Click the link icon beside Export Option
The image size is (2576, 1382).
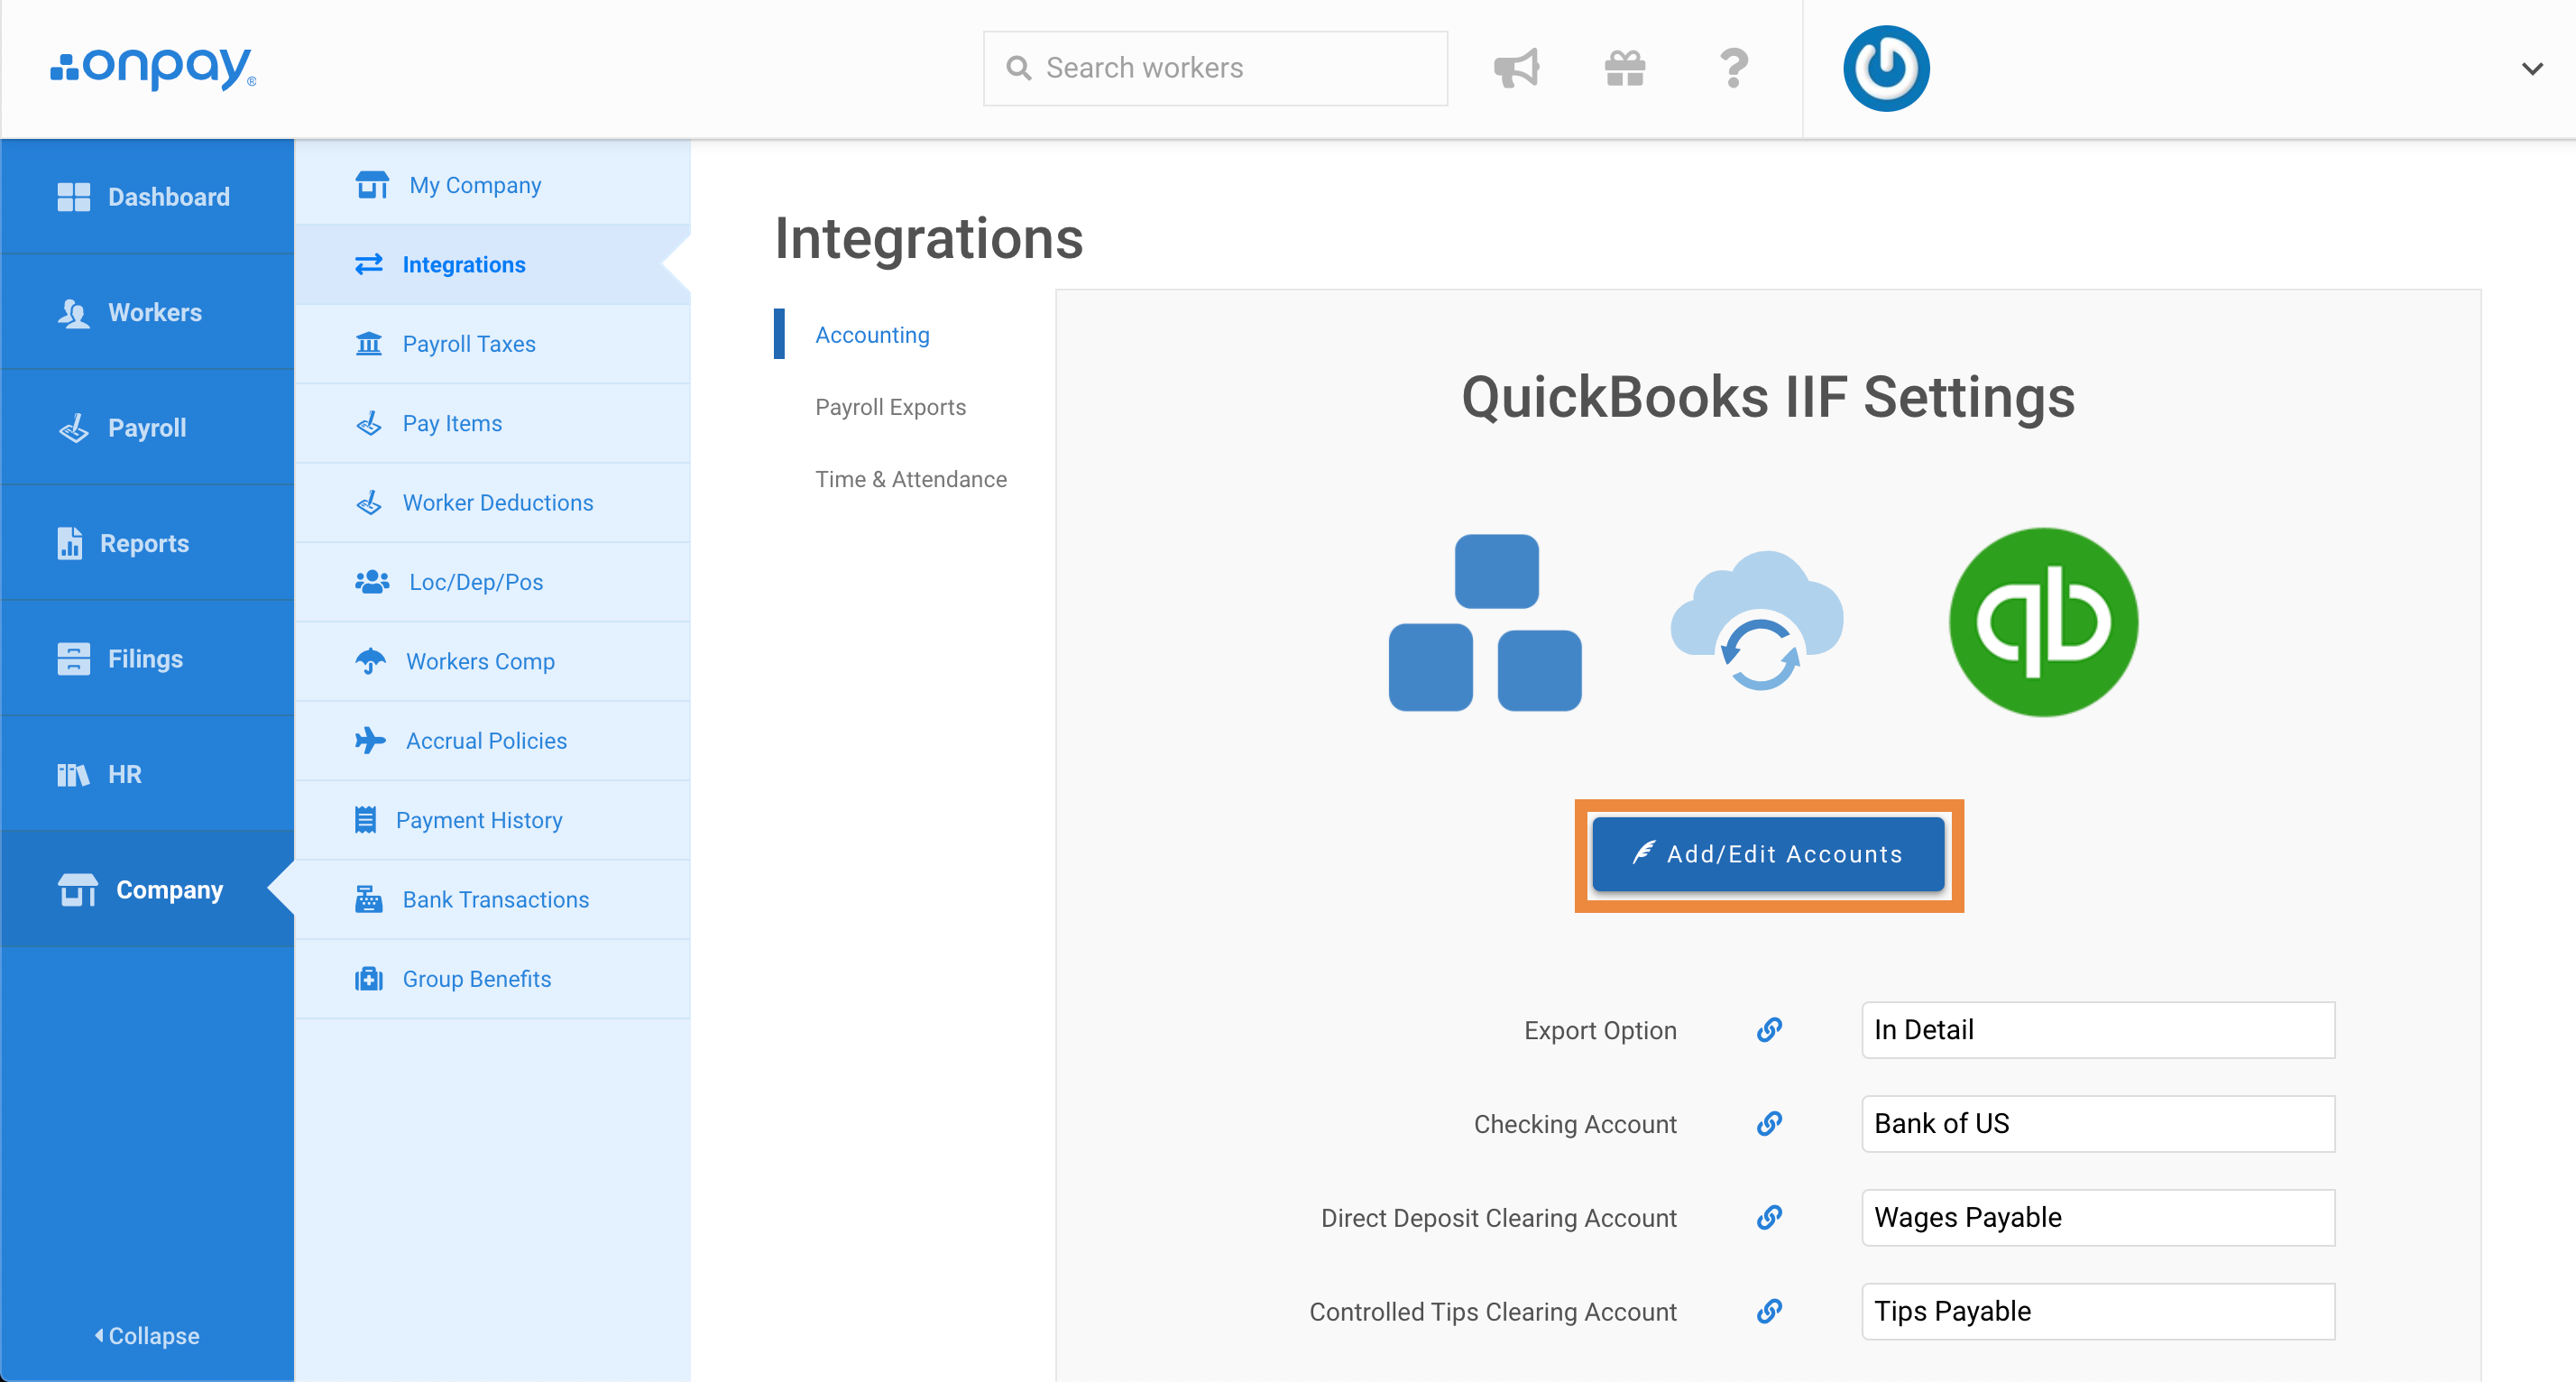1769,1030
